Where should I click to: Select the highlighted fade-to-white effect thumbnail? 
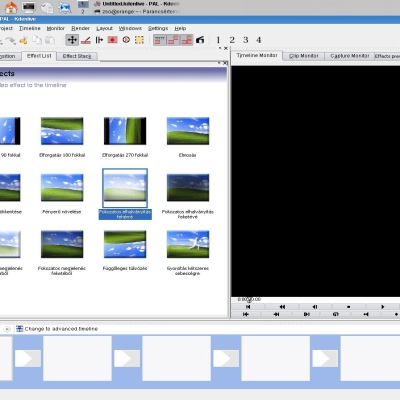[x=125, y=188]
